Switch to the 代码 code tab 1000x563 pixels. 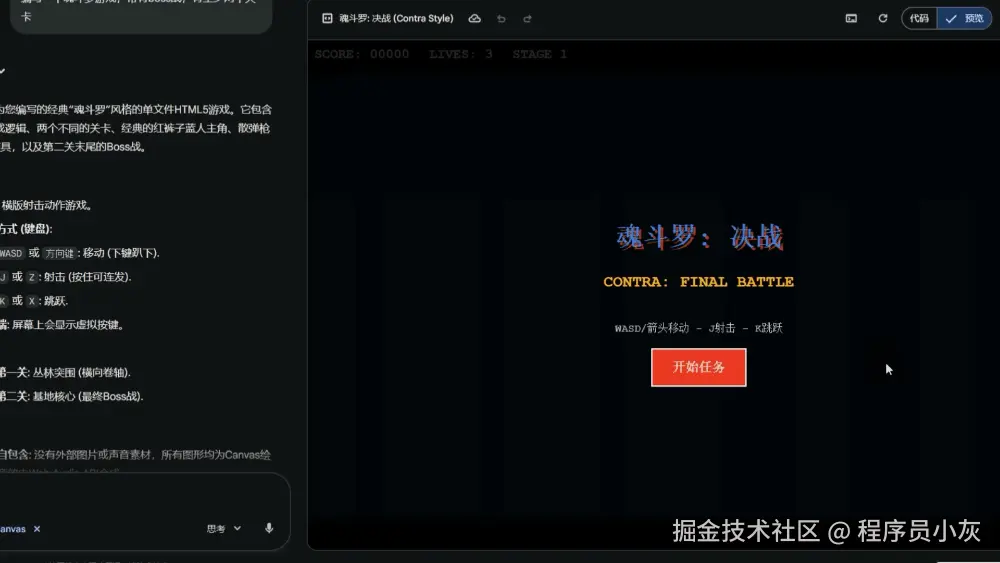919,18
